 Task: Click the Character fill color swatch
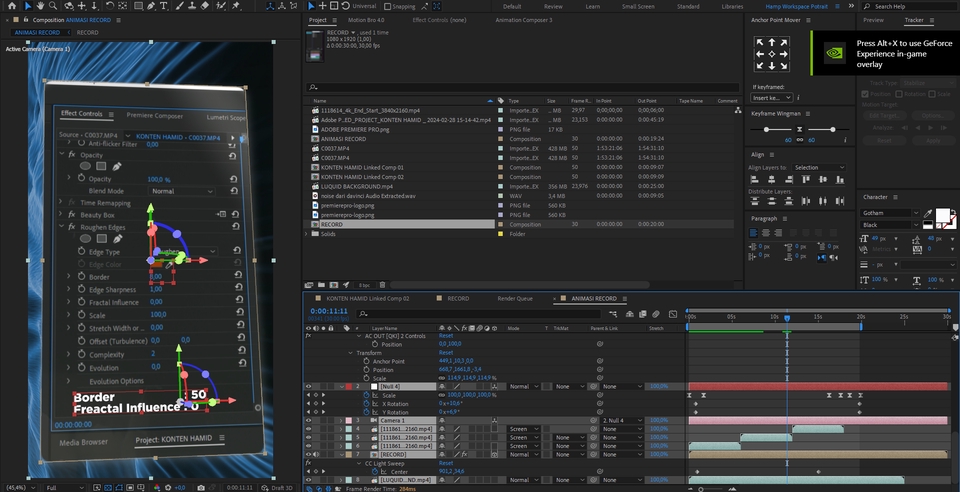click(x=942, y=215)
